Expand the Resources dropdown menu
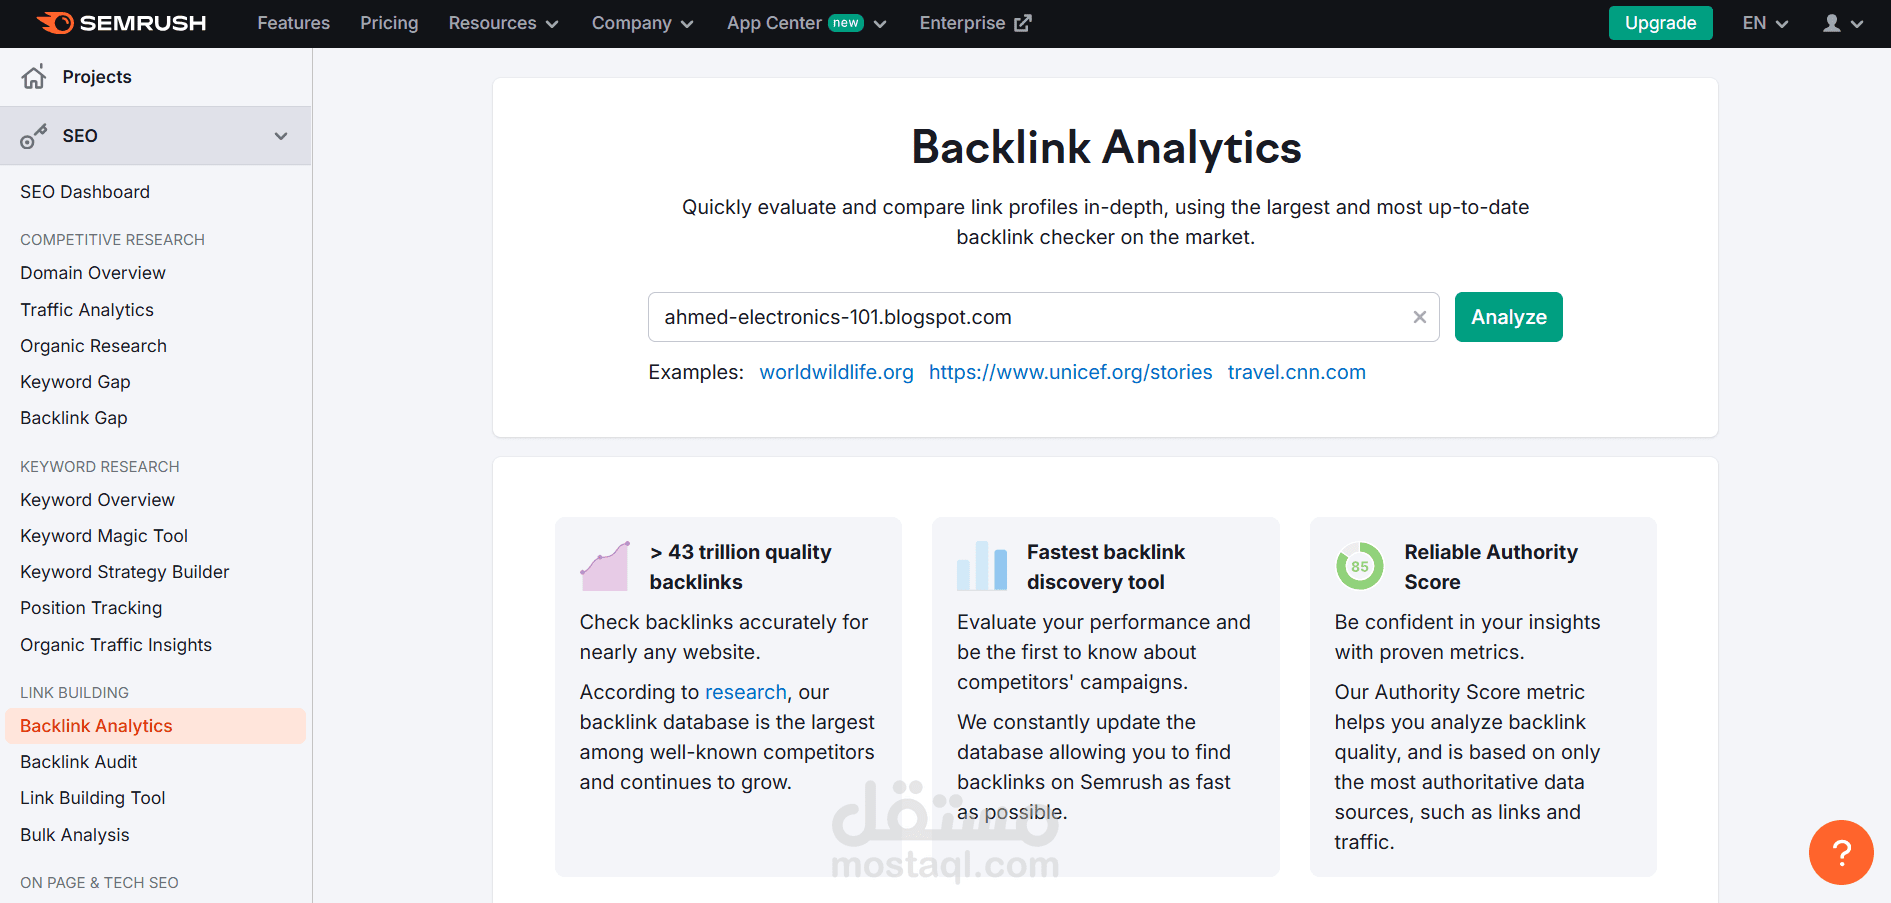The image size is (1891, 903). tap(503, 23)
